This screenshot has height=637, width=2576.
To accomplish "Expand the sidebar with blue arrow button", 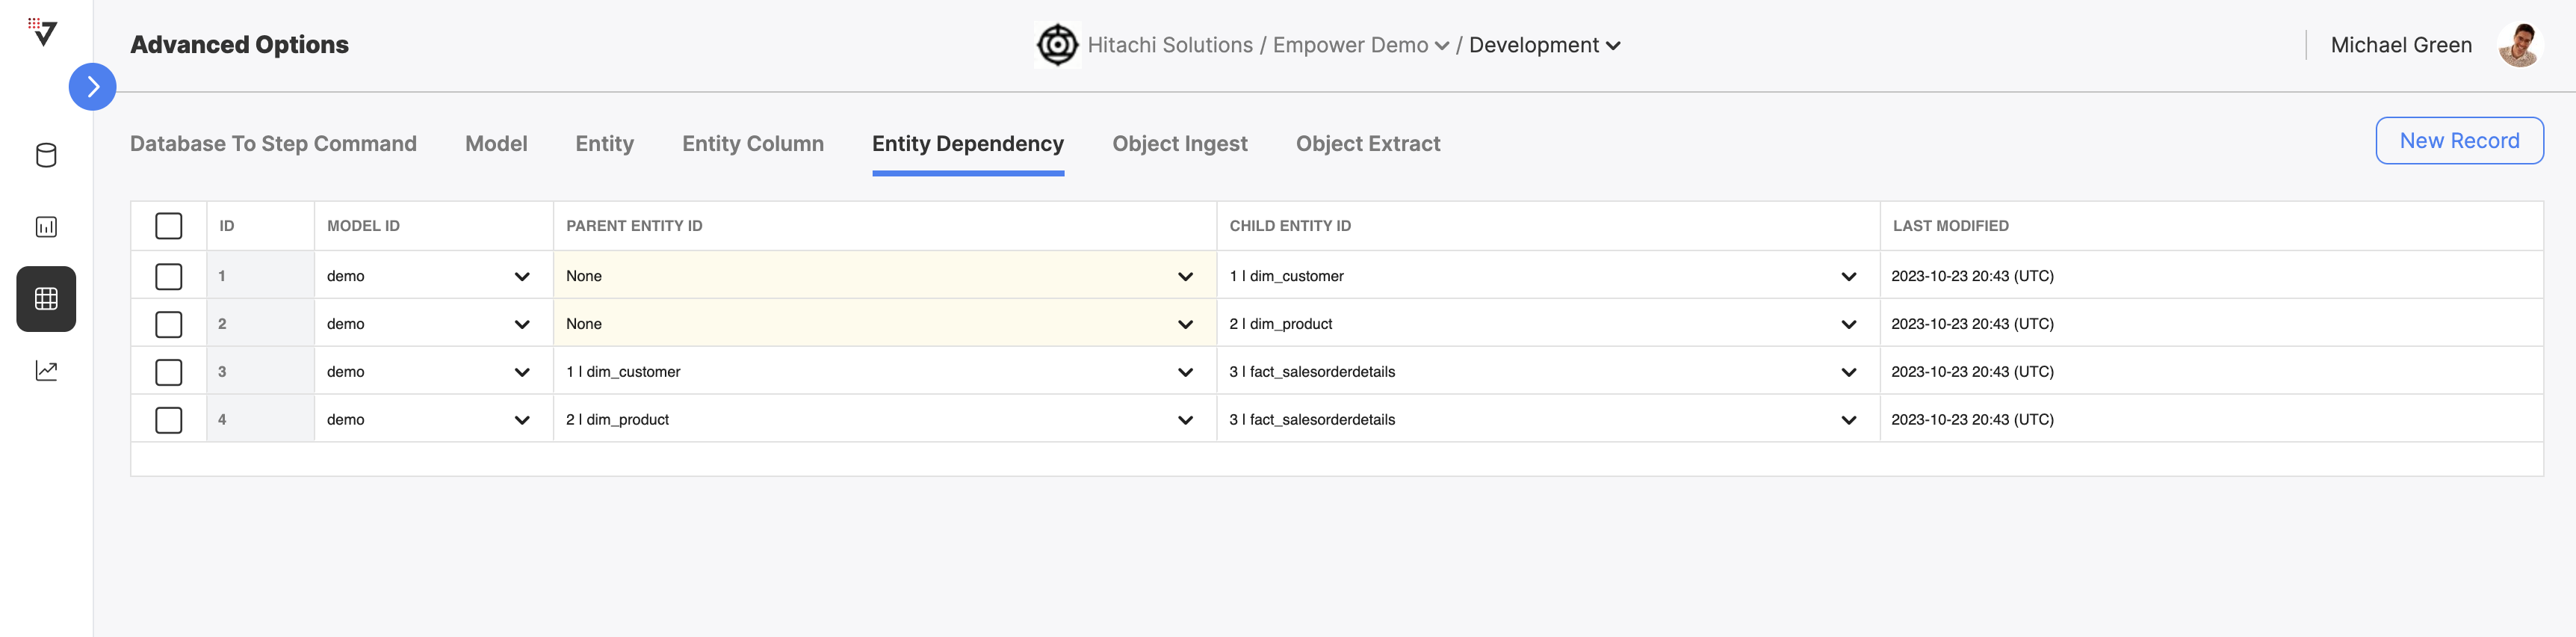I will [93, 87].
